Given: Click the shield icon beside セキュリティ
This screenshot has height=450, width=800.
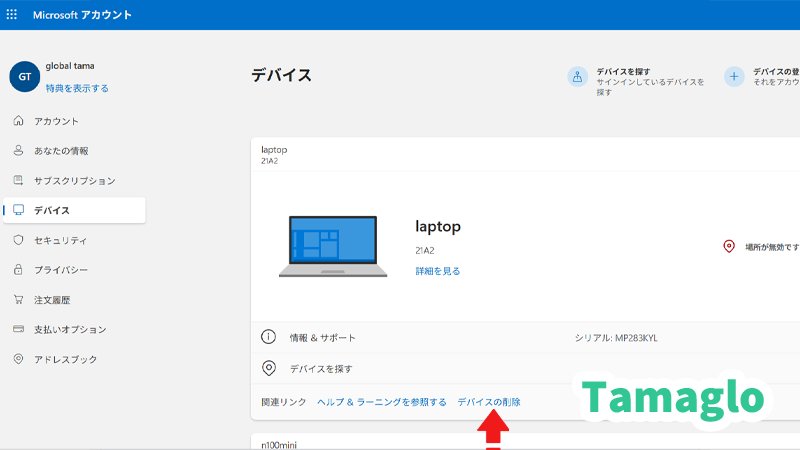Looking at the screenshot, I should tap(18, 240).
